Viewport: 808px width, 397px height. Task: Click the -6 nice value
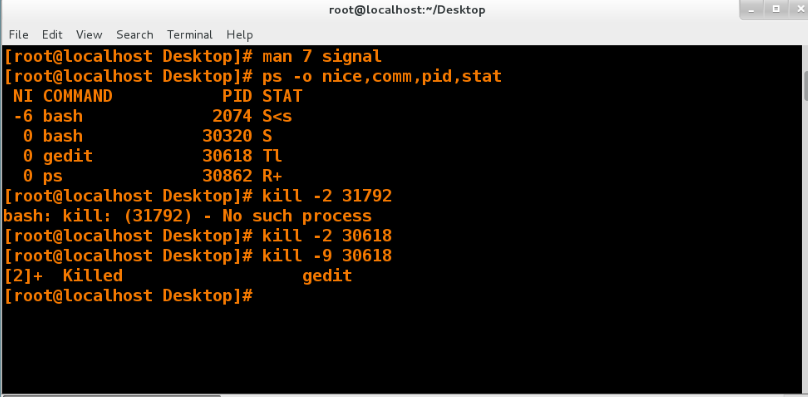(x=23, y=116)
